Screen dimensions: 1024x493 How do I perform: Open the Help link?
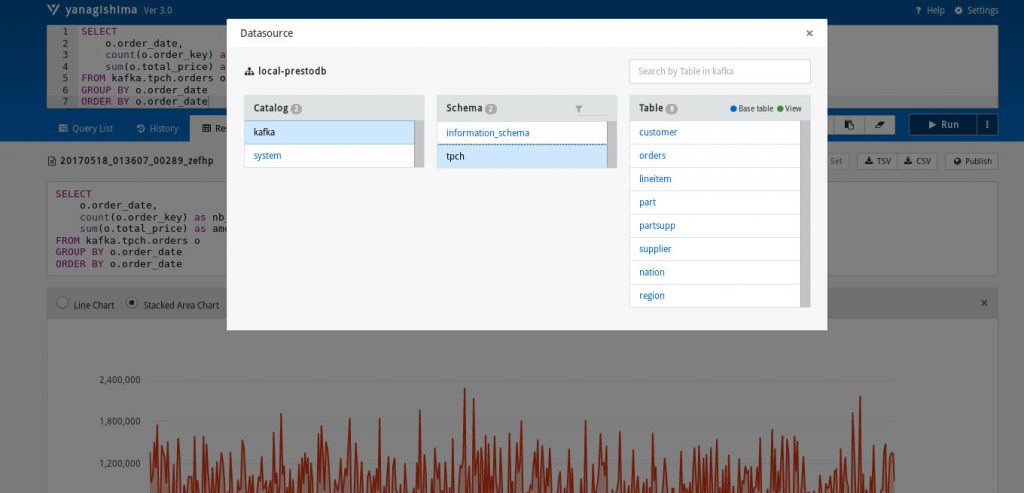point(929,10)
